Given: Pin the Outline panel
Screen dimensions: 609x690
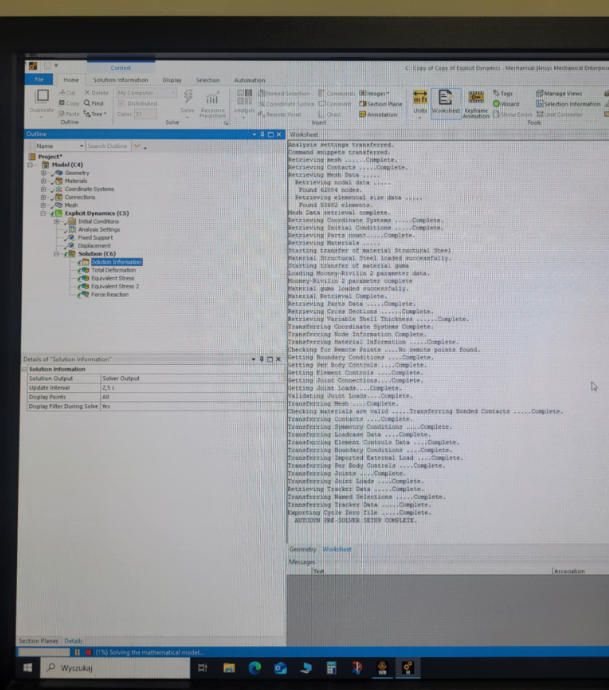Looking at the screenshot, I should coord(262,134).
